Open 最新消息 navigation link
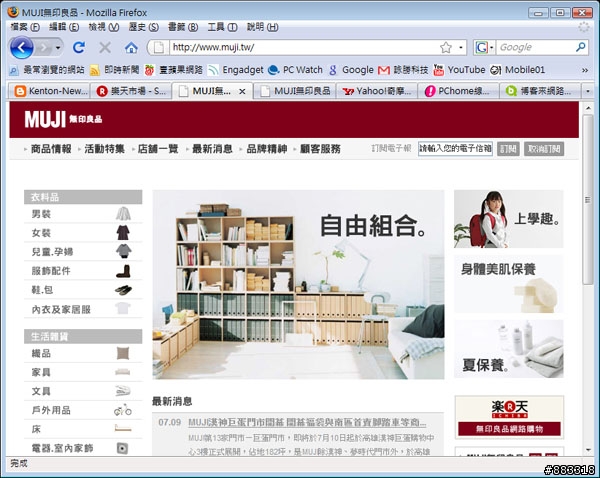Viewport: 600px width, 478px height. 212,149
